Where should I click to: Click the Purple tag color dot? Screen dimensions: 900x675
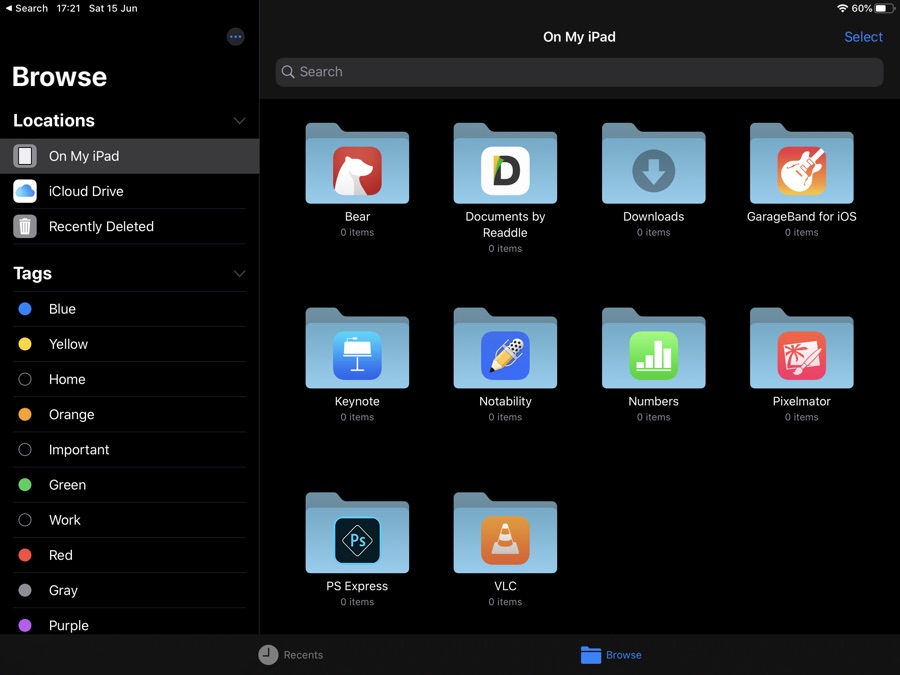(25, 625)
